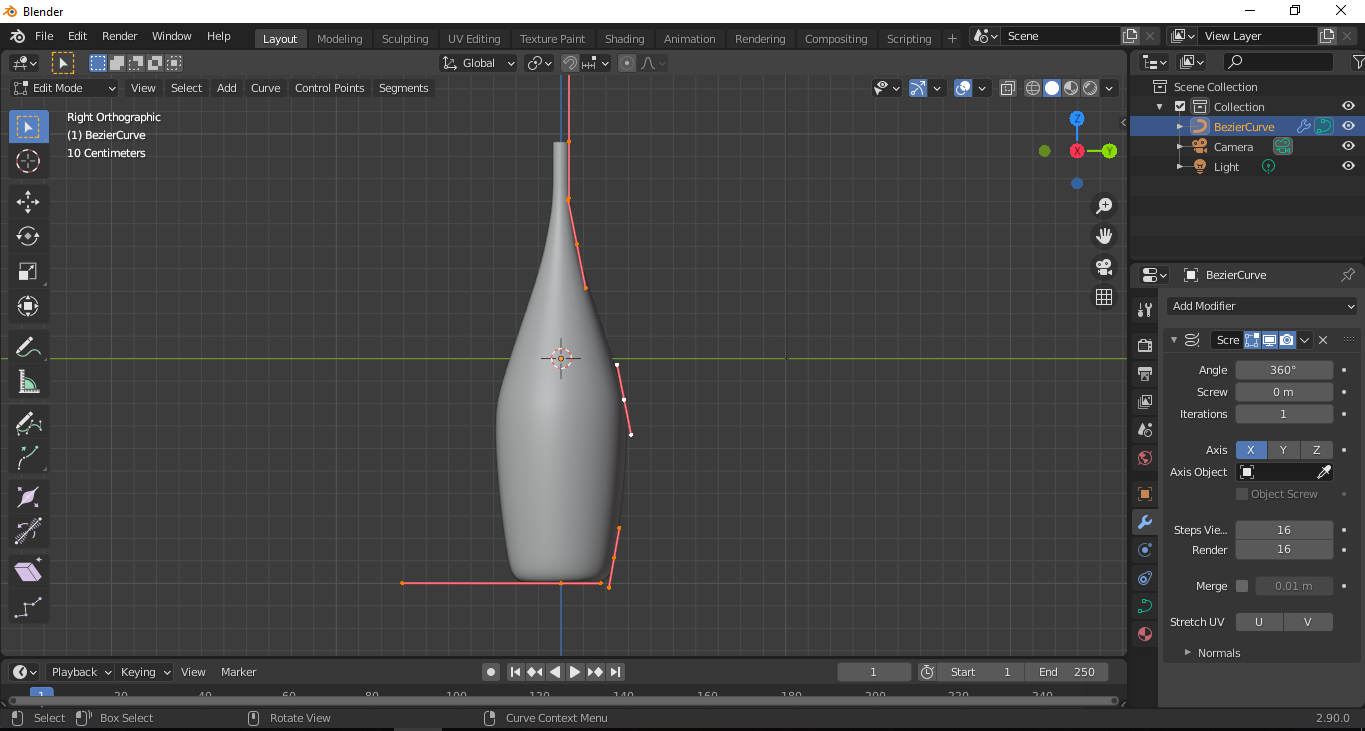This screenshot has width=1365, height=731.
Task: Adjust the Angle slider set to 360°
Action: point(1284,369)
